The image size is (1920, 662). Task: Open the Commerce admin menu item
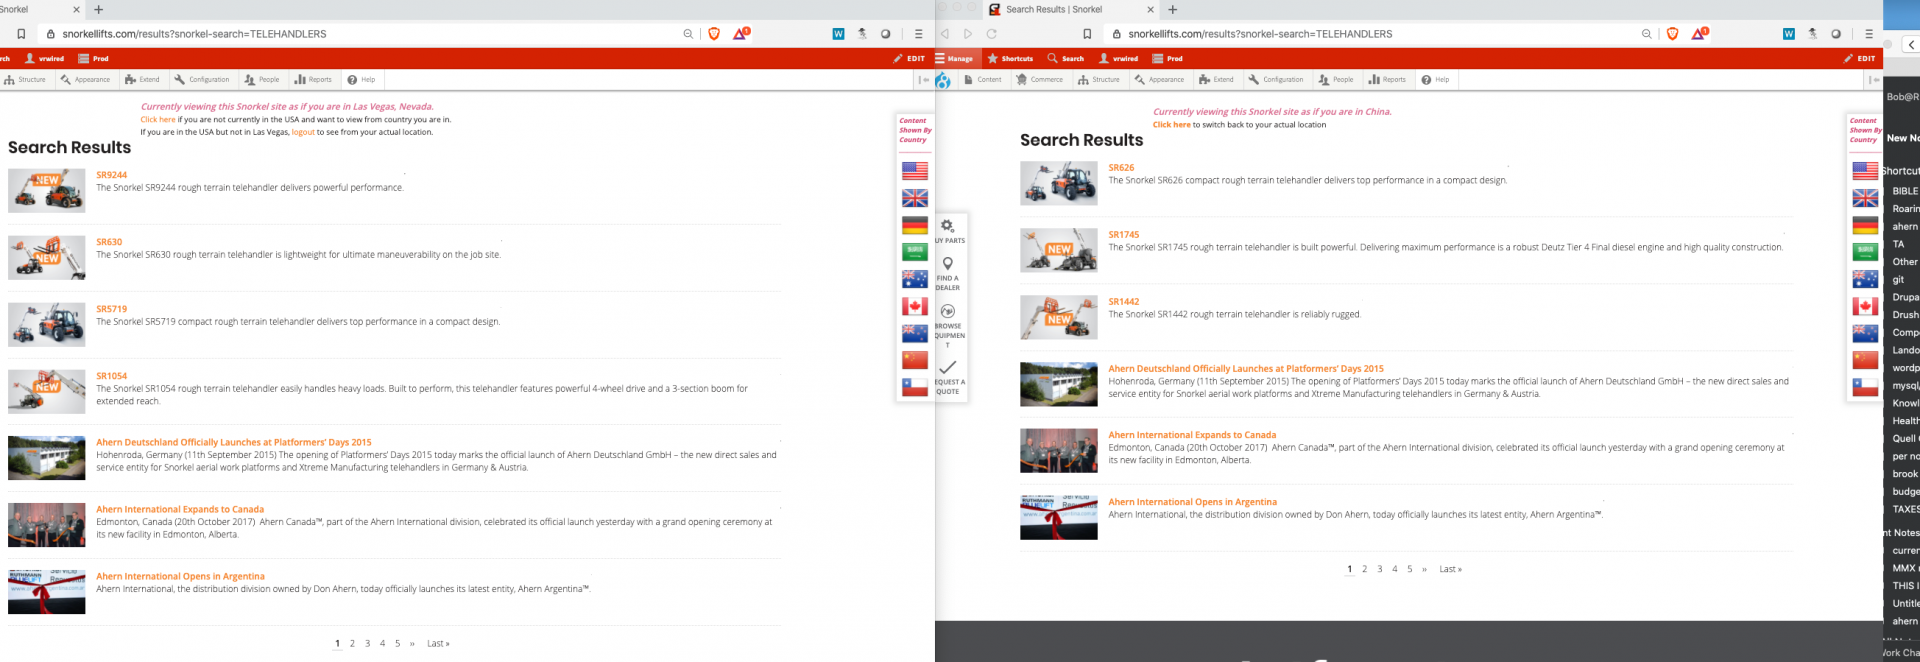point(1040,80)
